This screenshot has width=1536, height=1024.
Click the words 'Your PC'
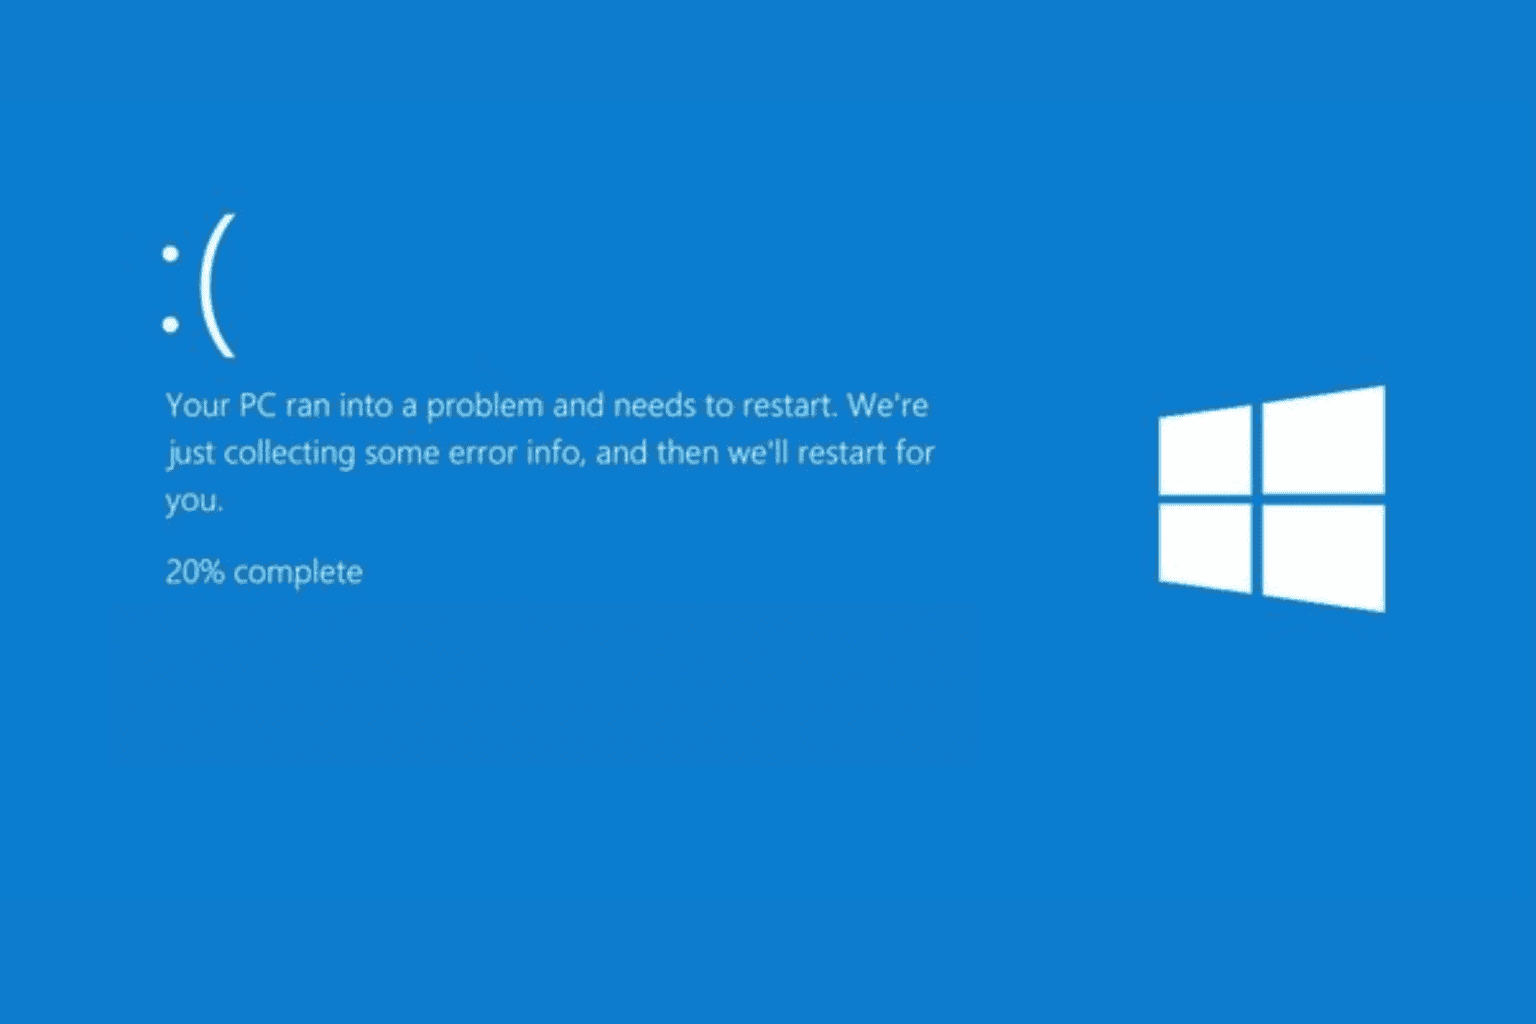tap(220, 405)
